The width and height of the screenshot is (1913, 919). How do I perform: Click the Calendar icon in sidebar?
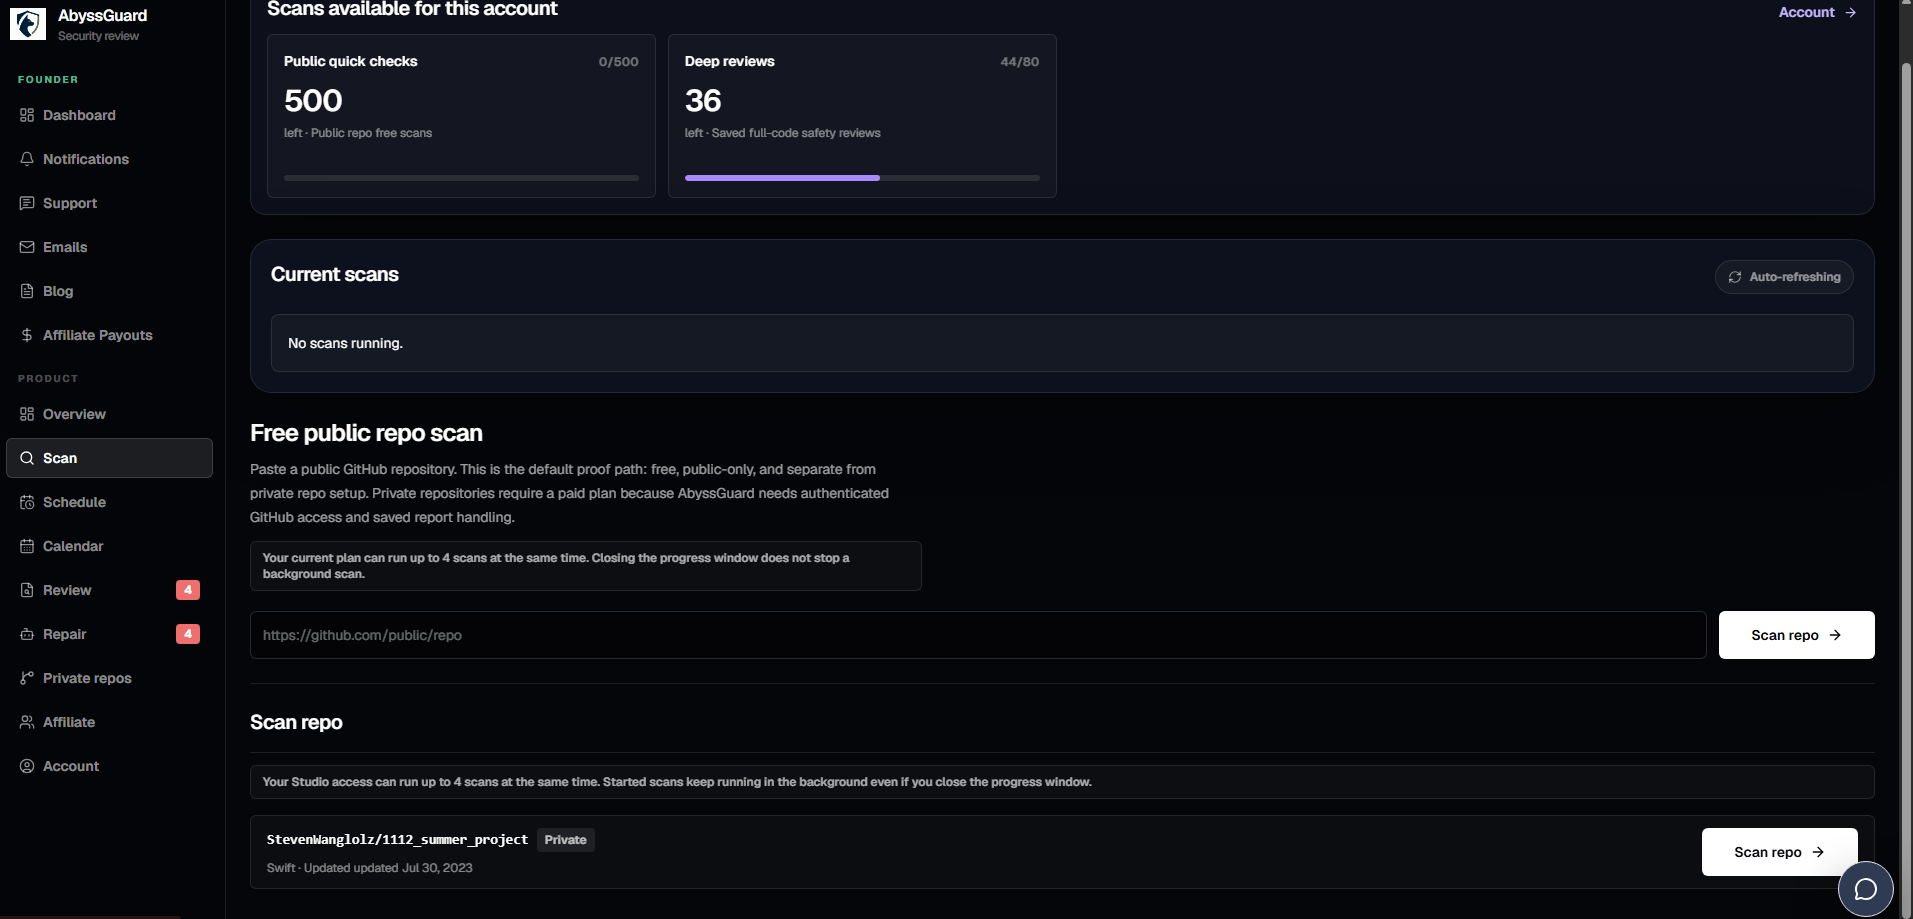tap(27, 546)
